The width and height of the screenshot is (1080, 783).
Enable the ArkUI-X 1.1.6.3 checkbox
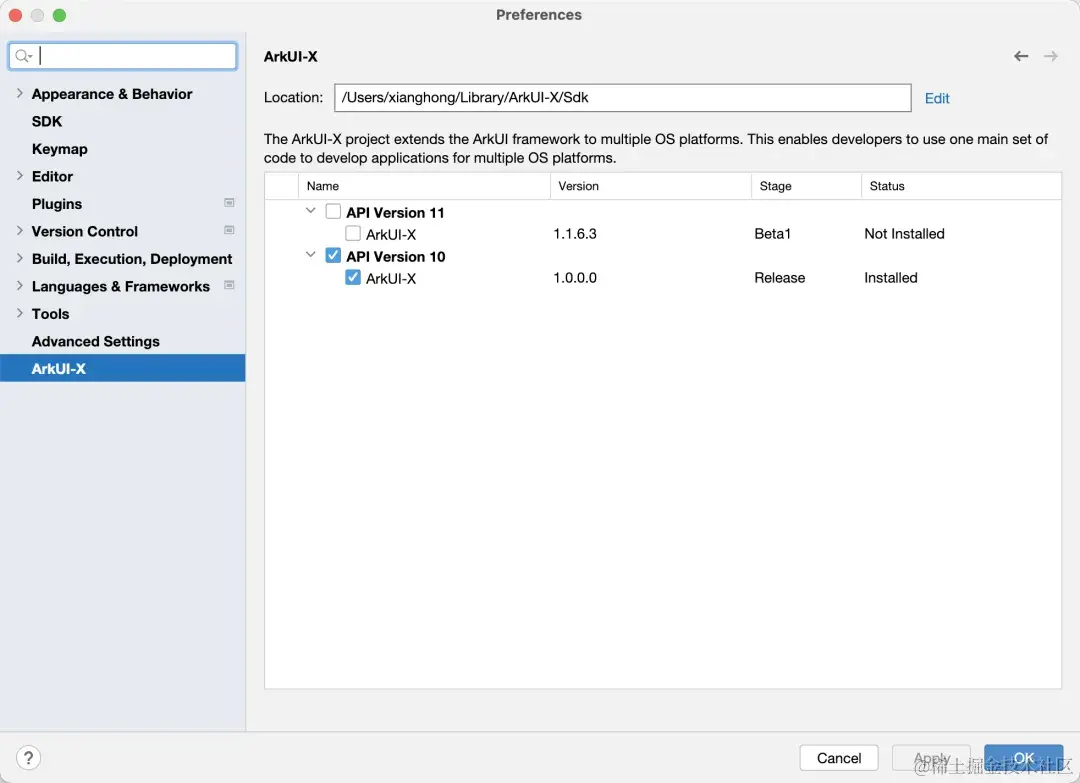[353, 233]
